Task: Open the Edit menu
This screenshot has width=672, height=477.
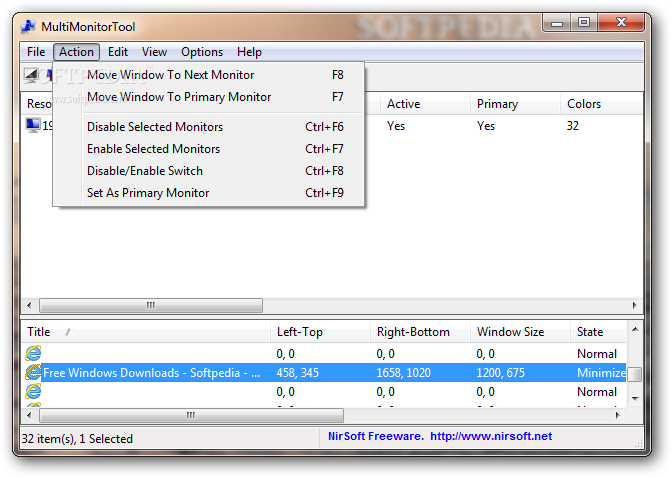Action: point(118,52)
